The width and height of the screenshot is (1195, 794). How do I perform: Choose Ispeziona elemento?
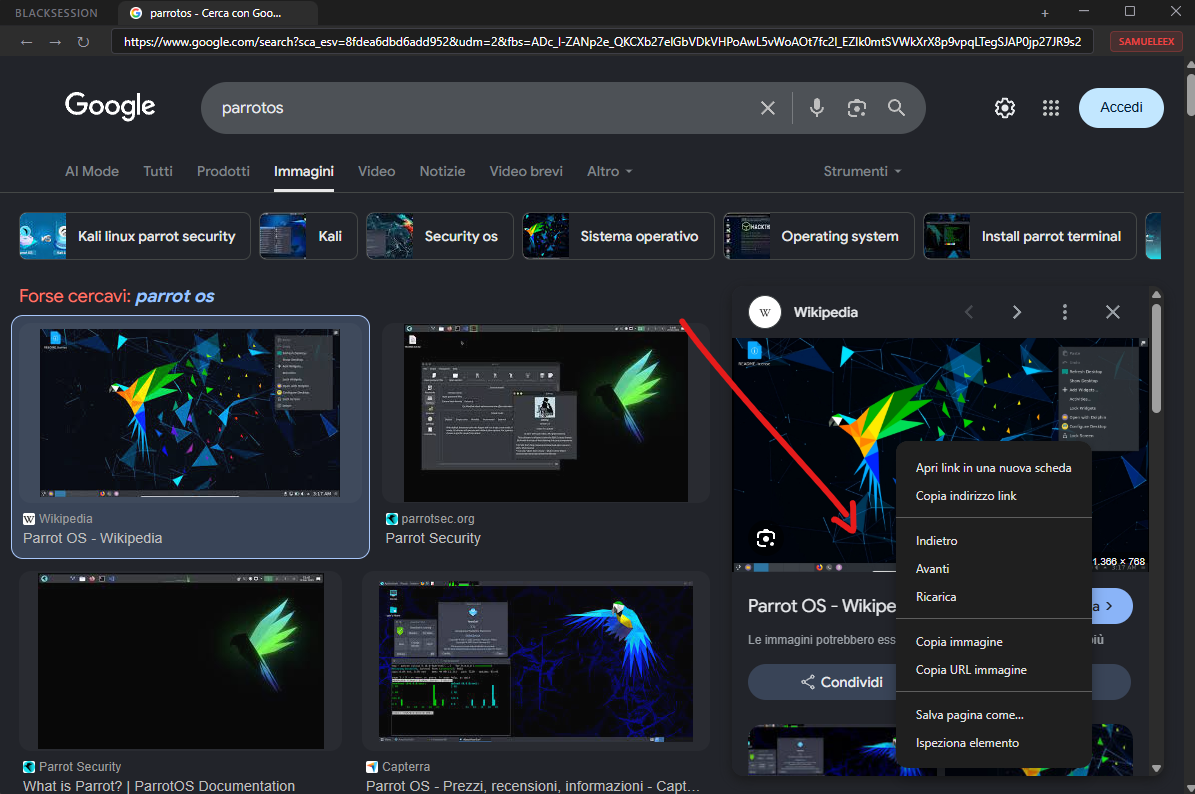pyautogui.click(x=994, y=743)
